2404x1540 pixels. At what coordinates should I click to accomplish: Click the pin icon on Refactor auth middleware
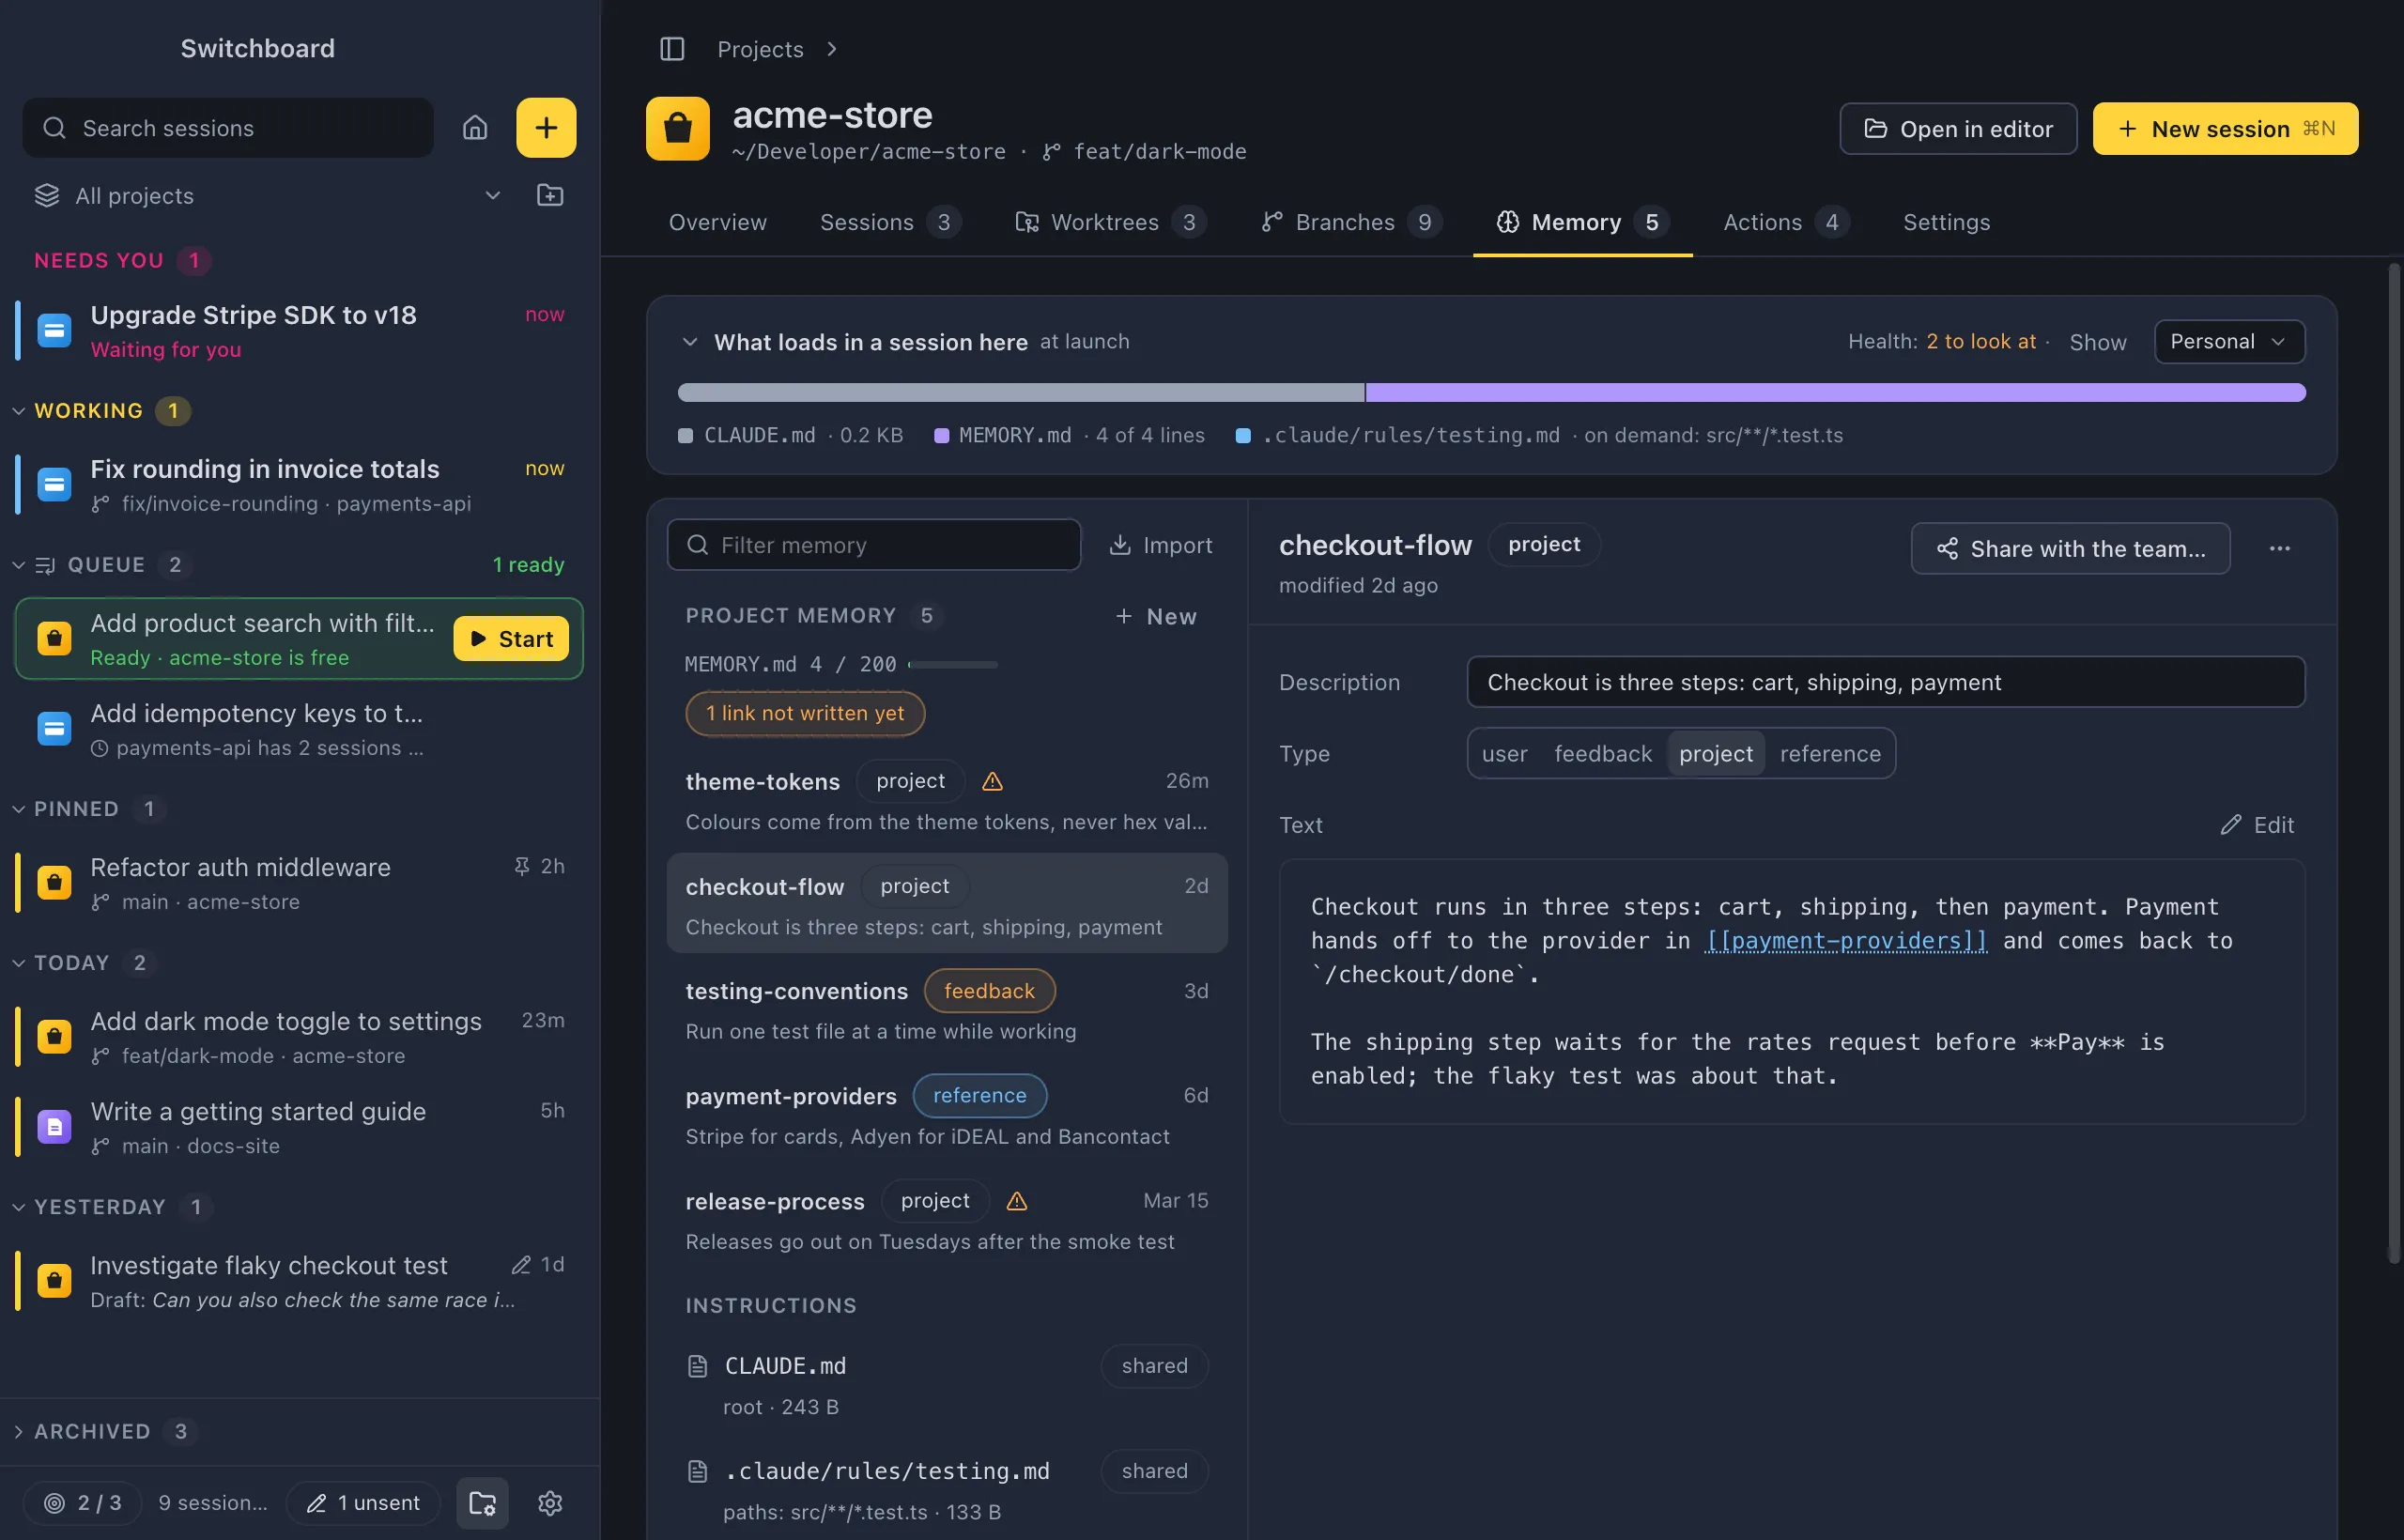[x=521, y=866]
